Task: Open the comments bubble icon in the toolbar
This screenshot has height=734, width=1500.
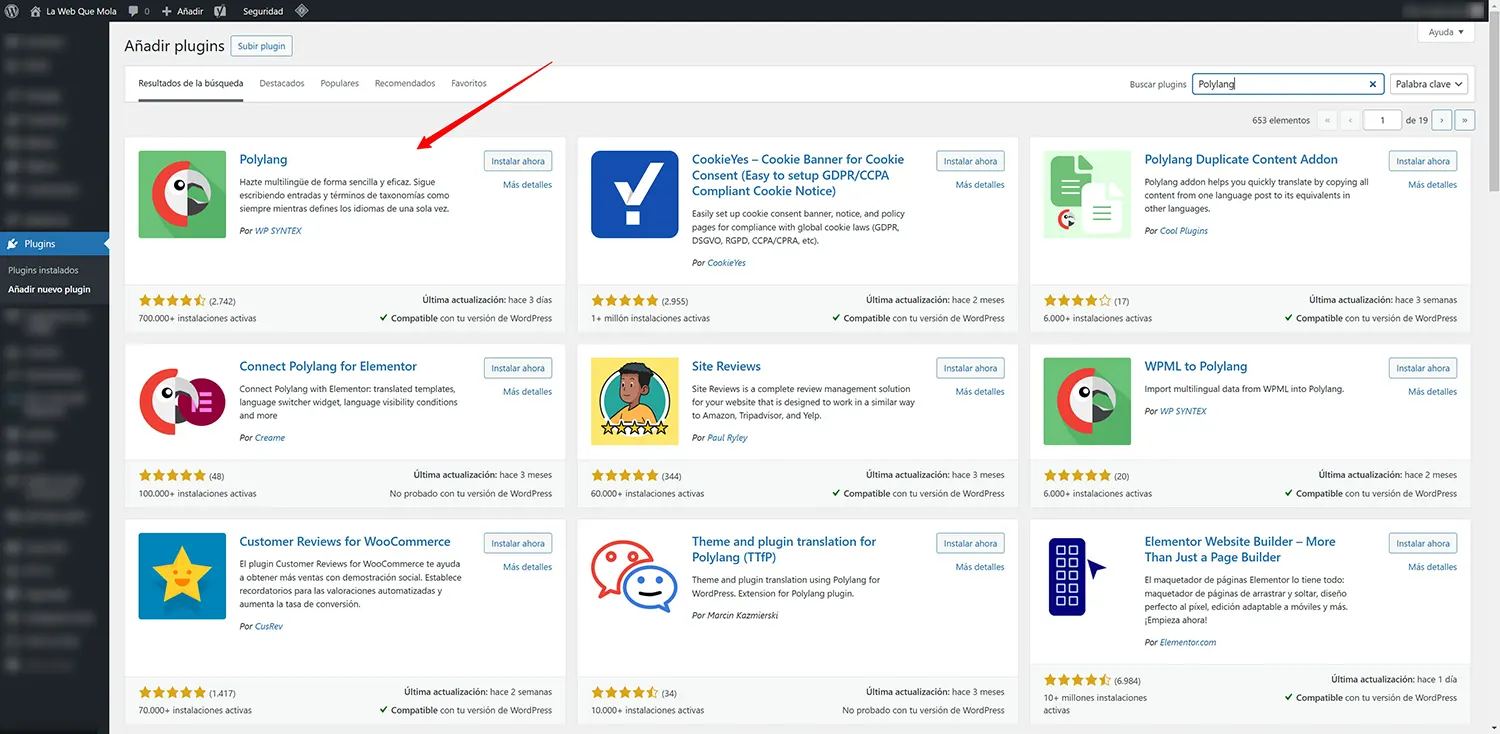Action: point(132,11)
